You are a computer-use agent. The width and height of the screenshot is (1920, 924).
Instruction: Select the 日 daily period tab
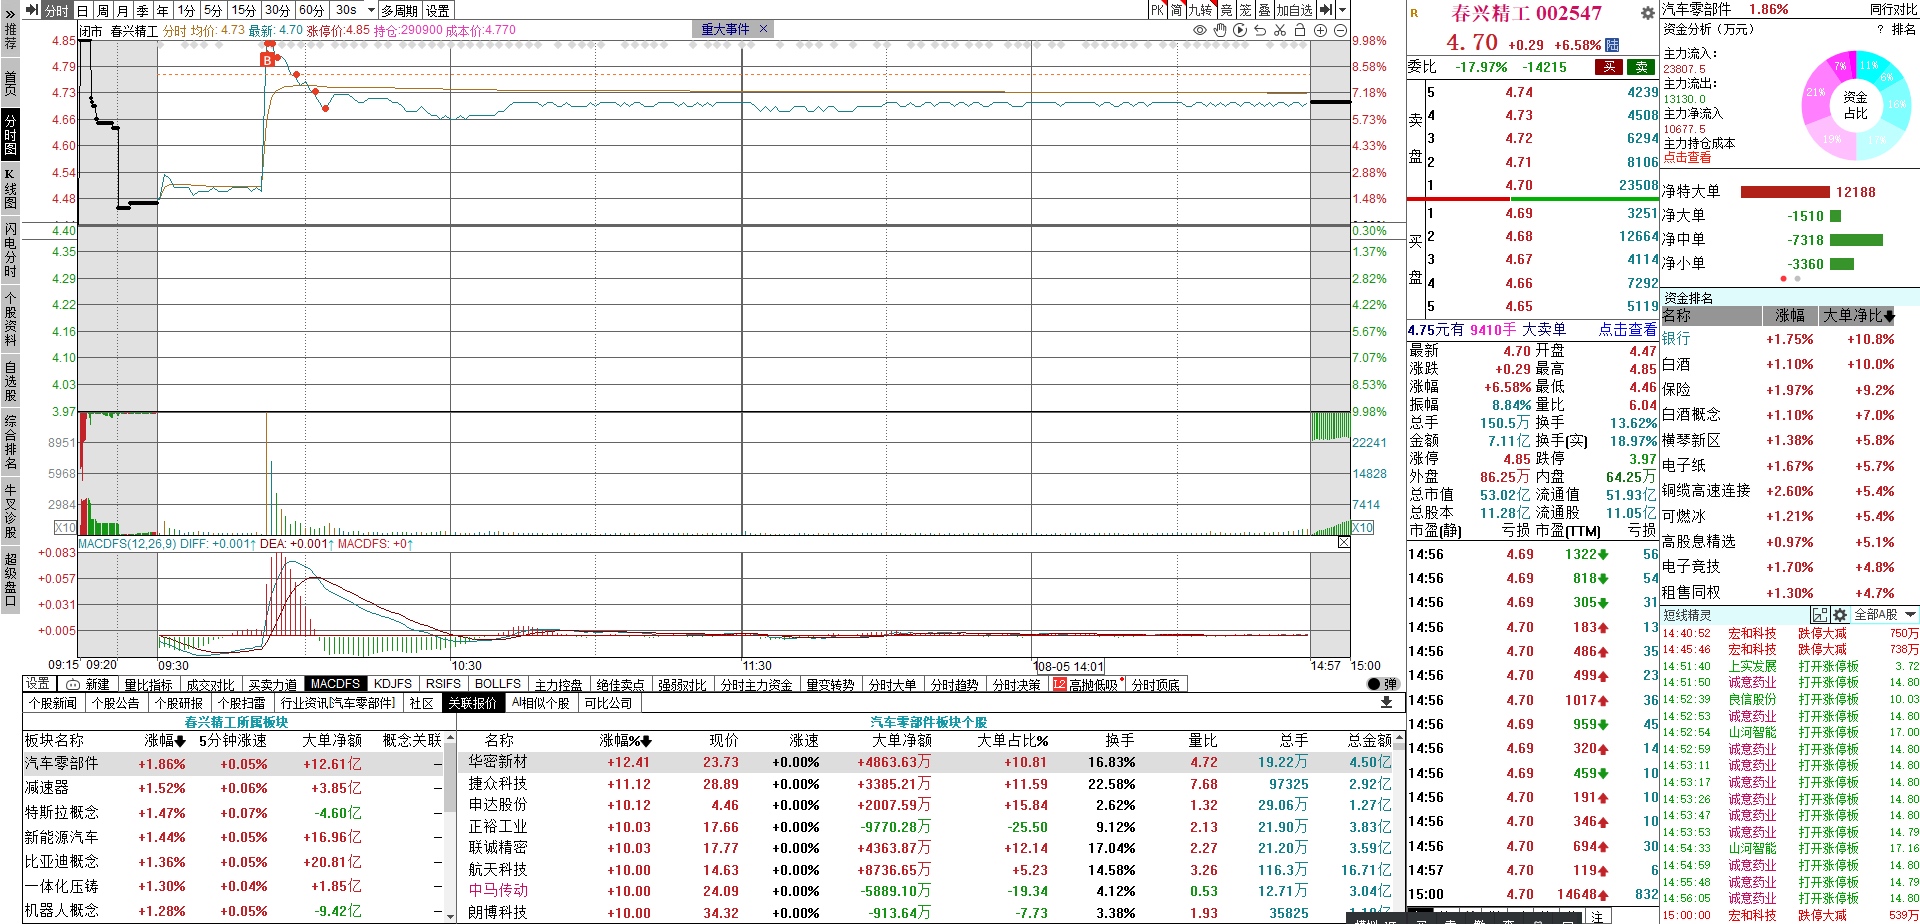[x=83, y=10]
